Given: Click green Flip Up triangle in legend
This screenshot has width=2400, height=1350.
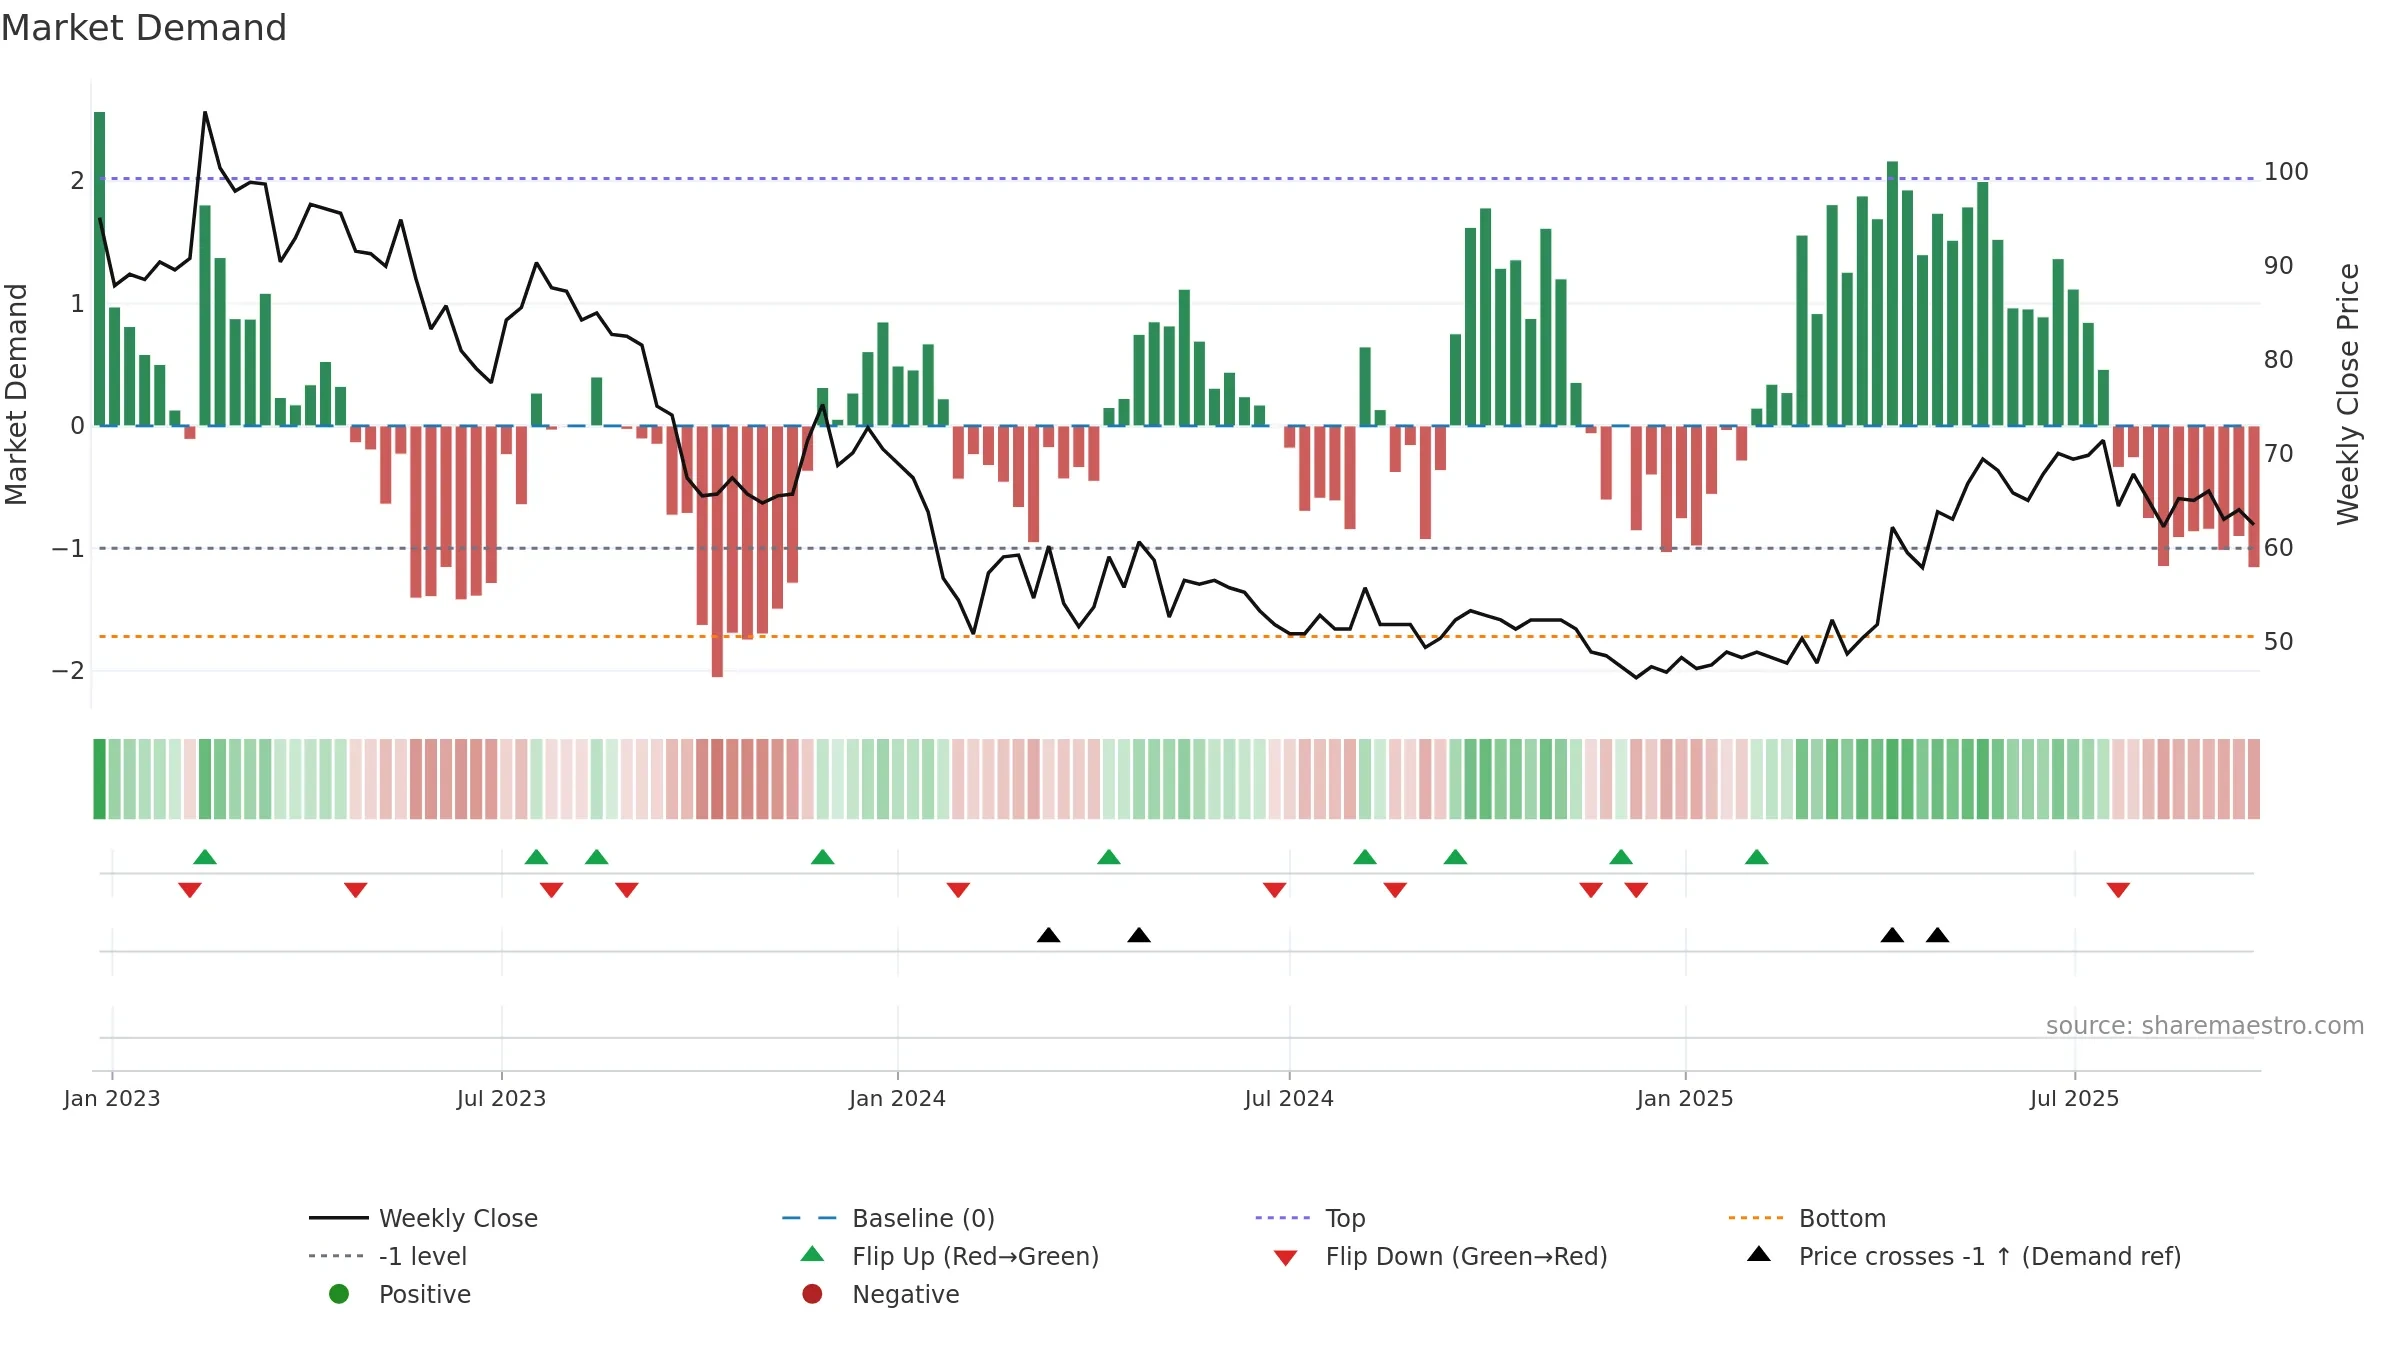Looking at the screenshot, I should coord(813,1254).
